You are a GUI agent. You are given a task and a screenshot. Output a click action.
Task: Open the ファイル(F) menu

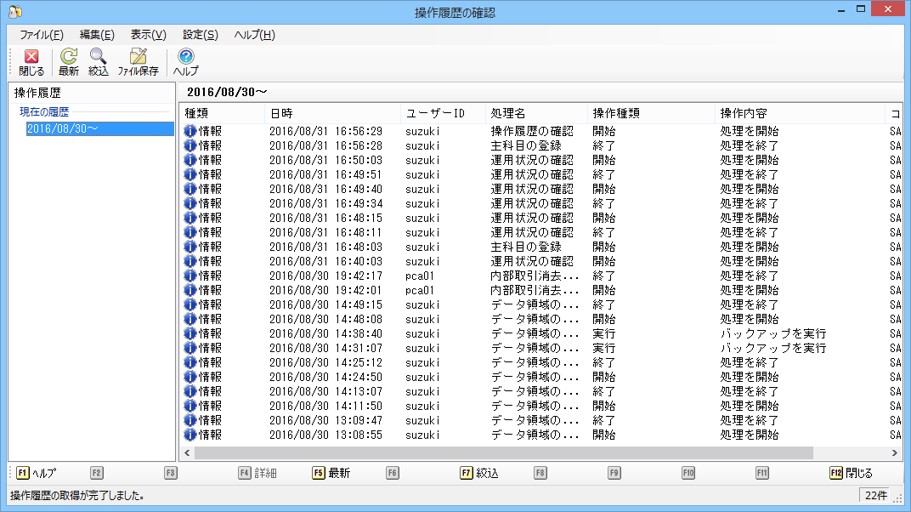41,35
